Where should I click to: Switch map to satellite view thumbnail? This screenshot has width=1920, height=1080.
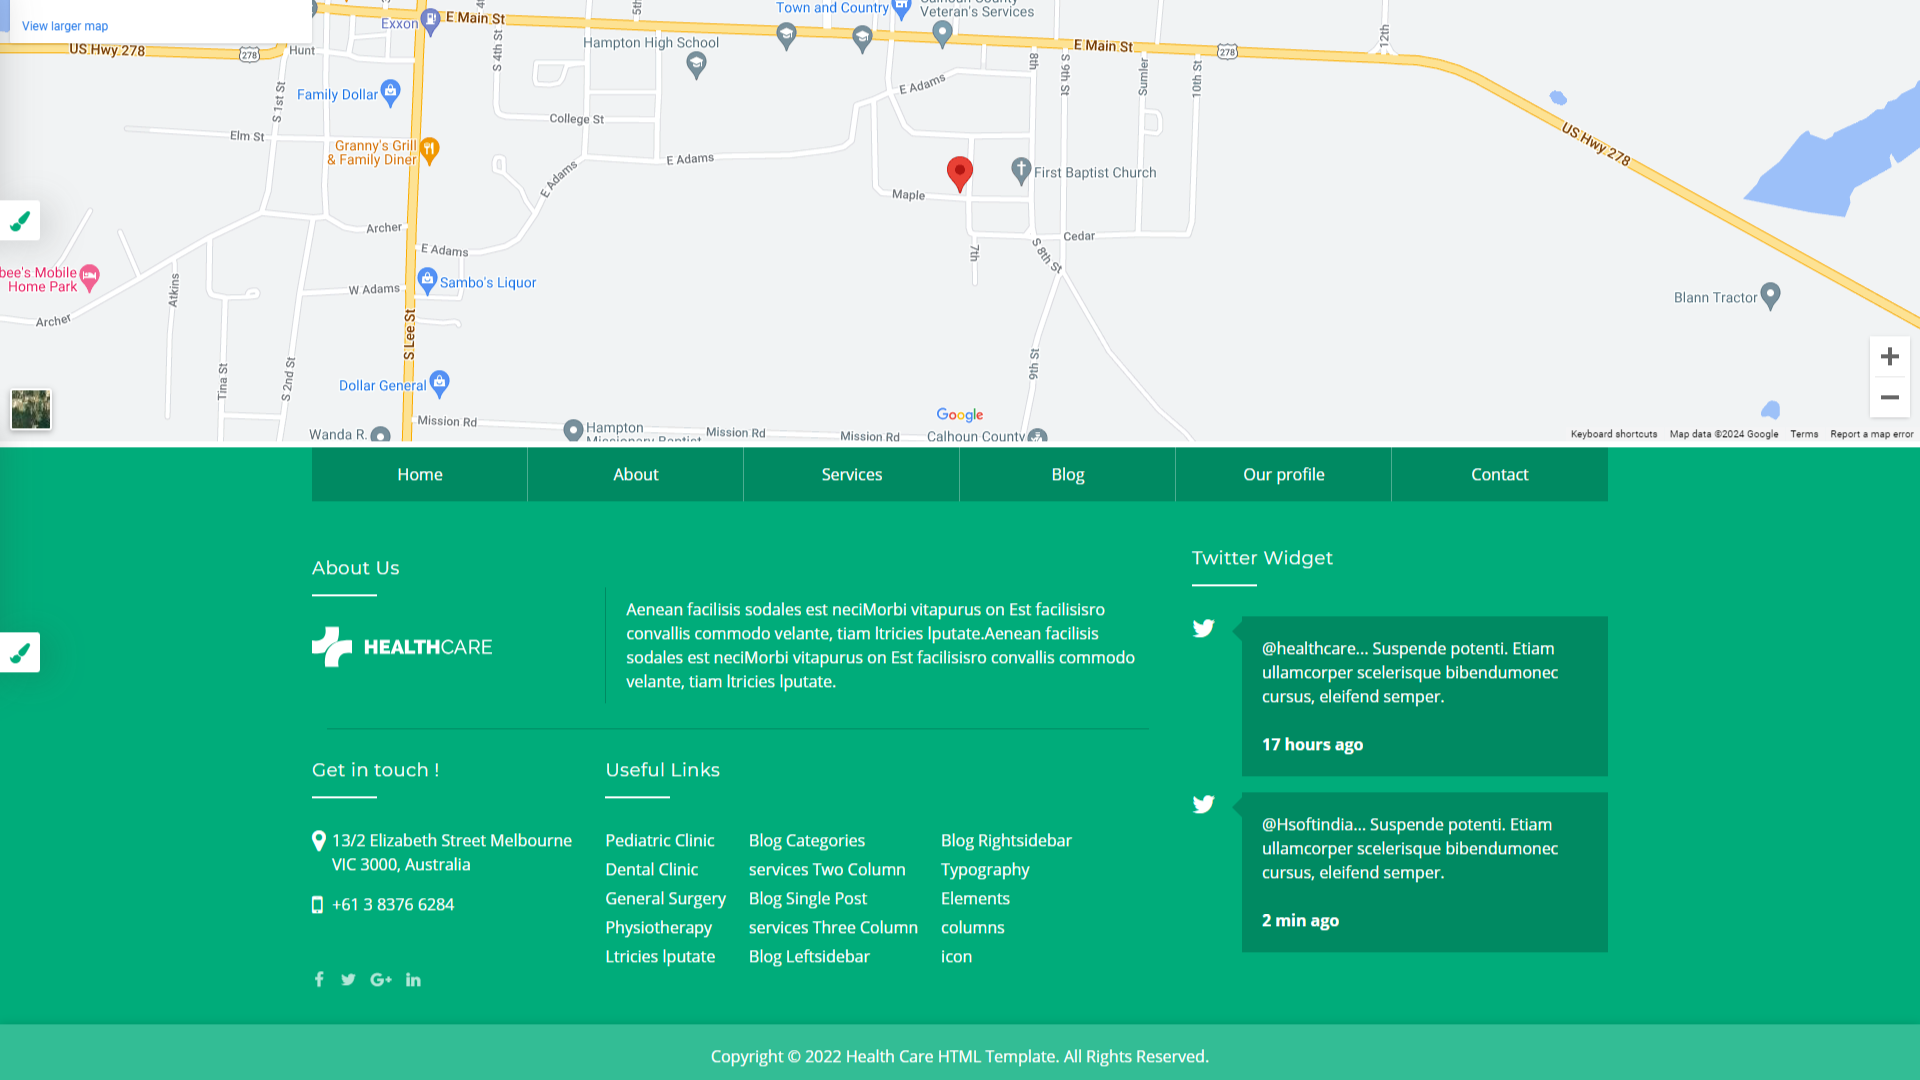point(31,409)
